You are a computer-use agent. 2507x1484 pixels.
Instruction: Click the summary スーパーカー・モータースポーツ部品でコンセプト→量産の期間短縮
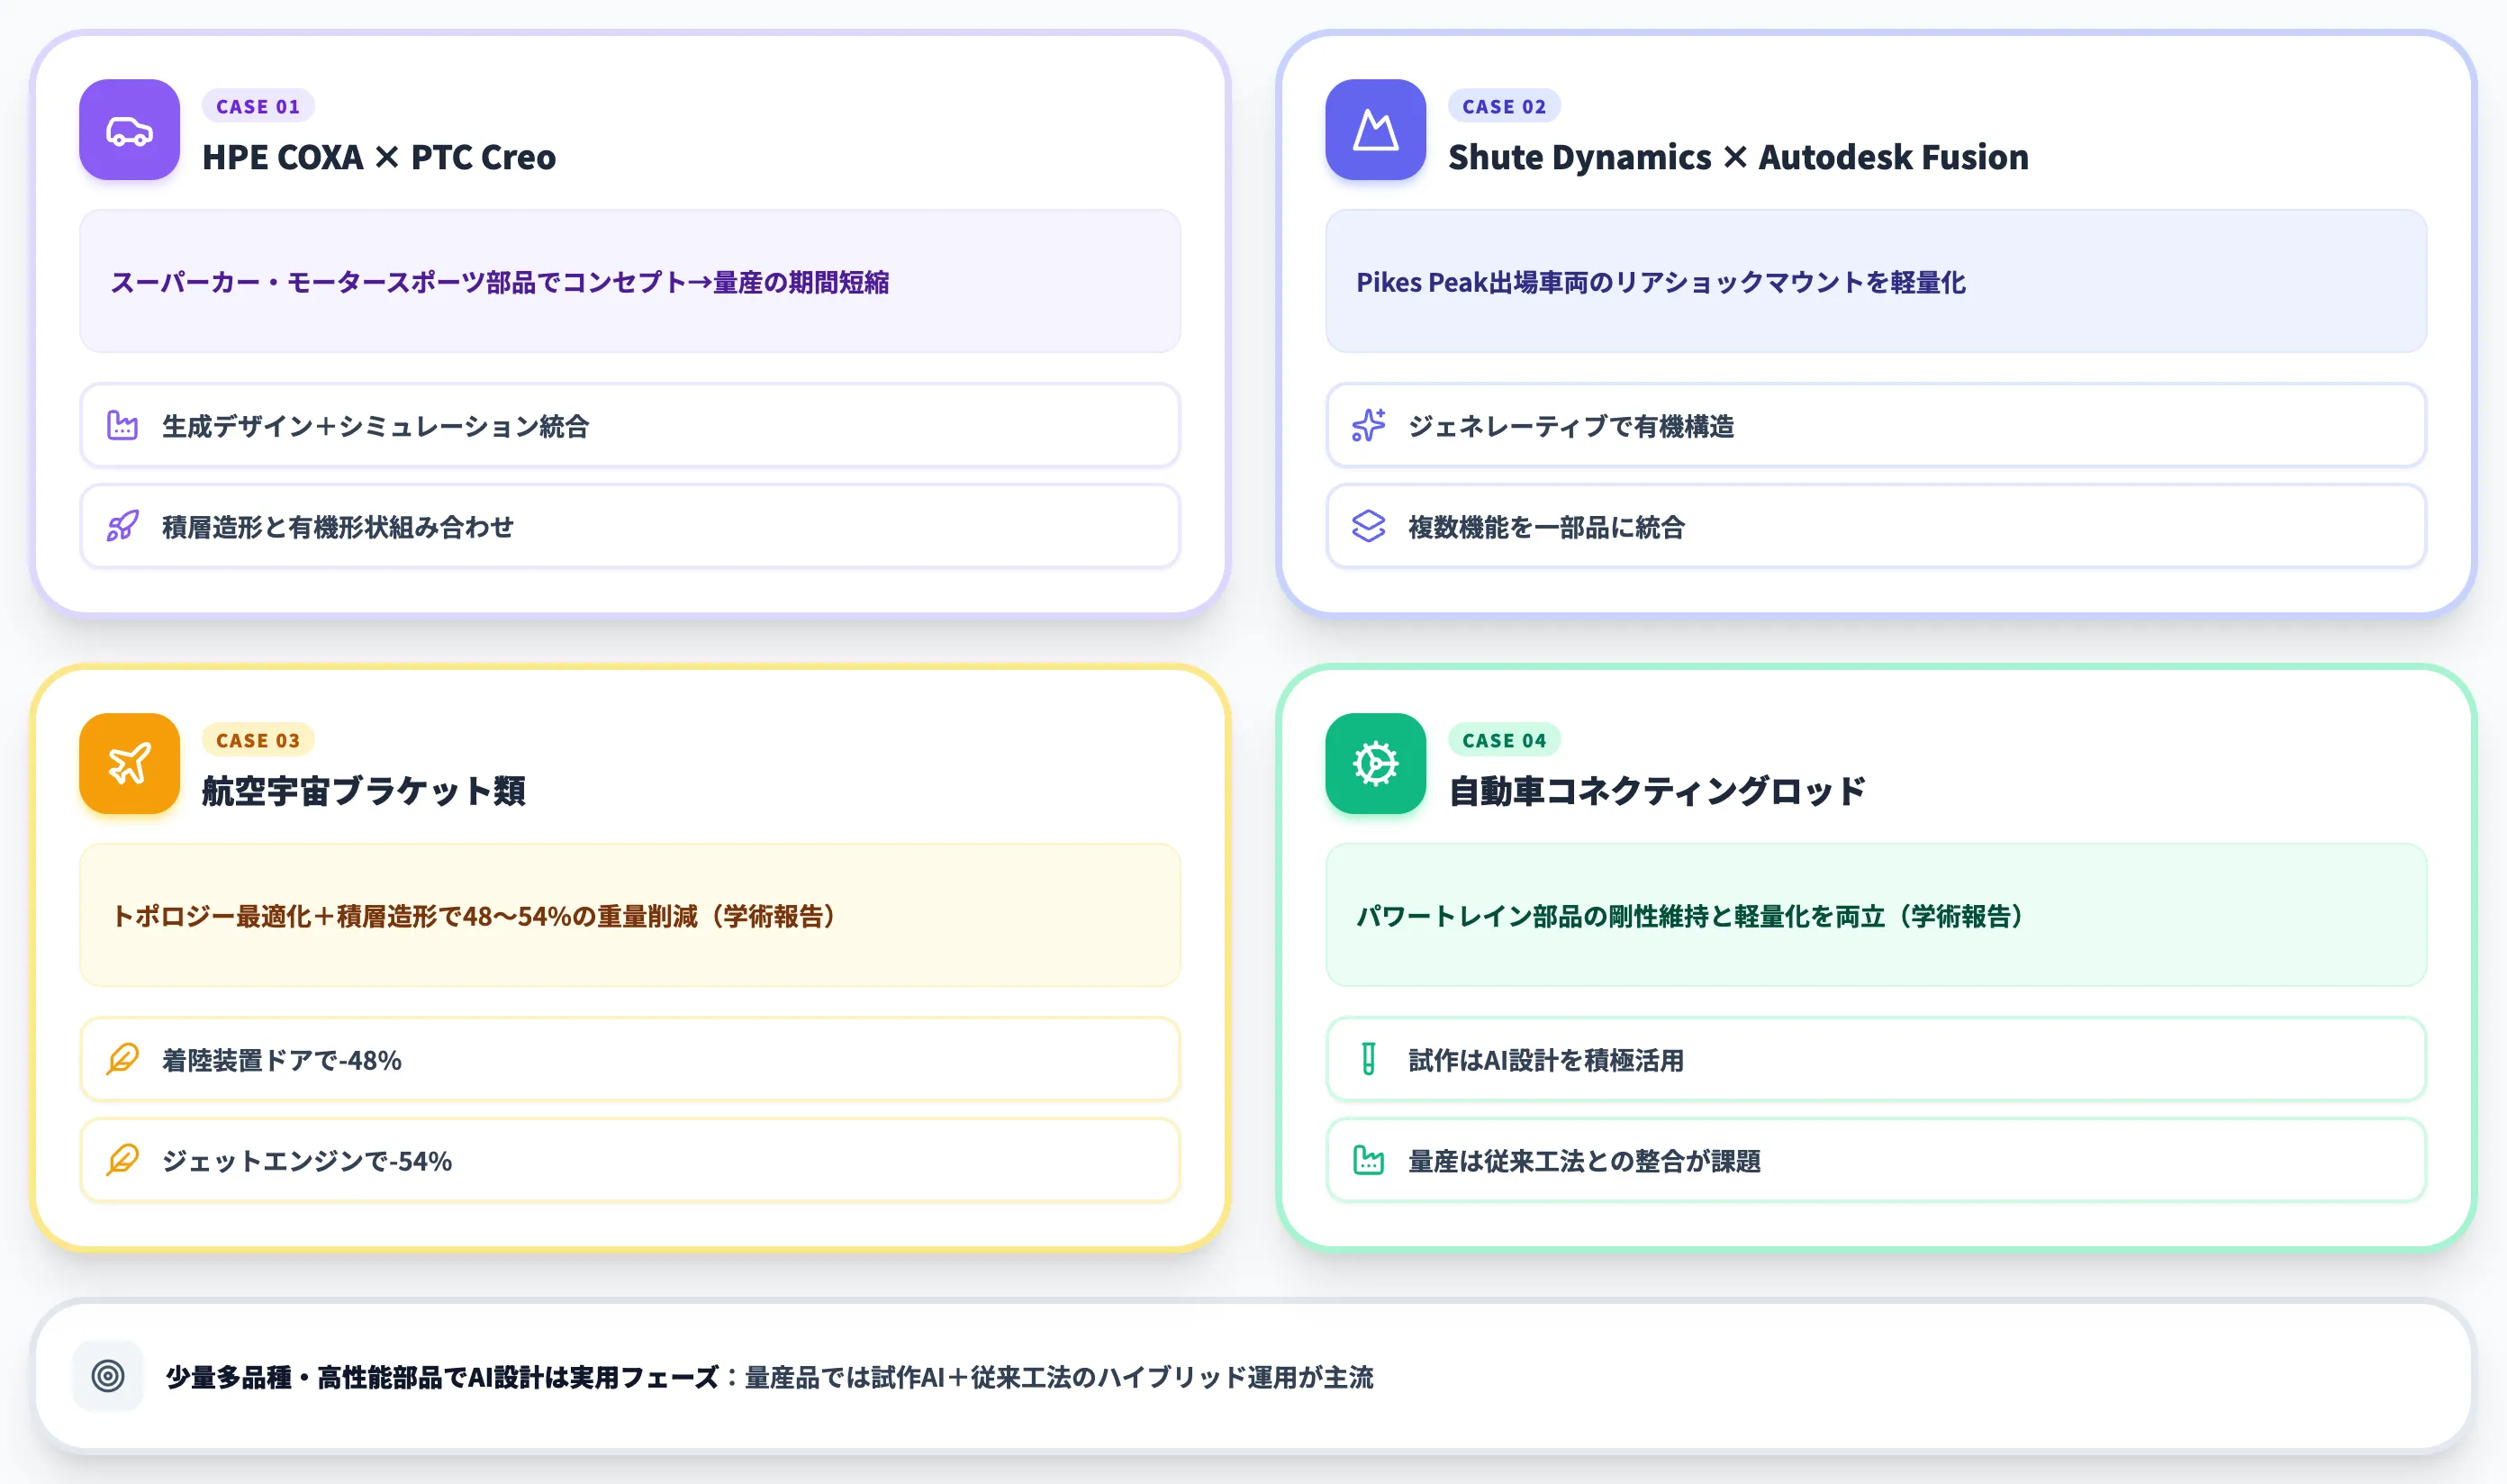tap(500, 282)
